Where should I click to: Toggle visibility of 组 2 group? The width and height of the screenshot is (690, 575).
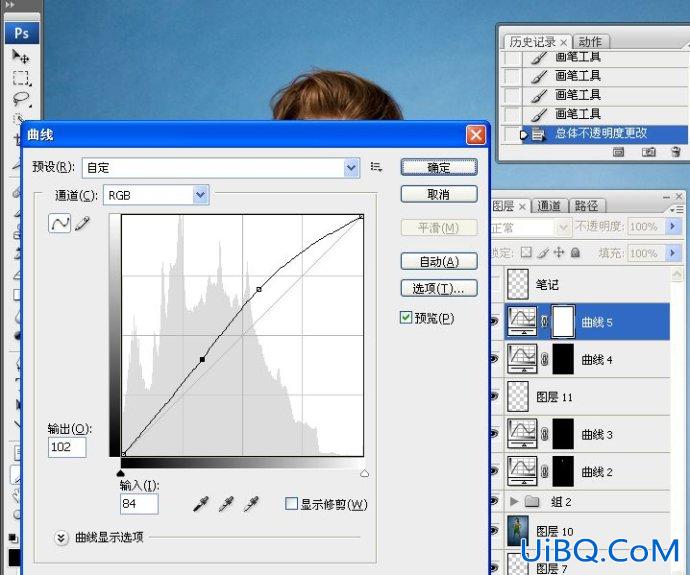click(494, 501)
